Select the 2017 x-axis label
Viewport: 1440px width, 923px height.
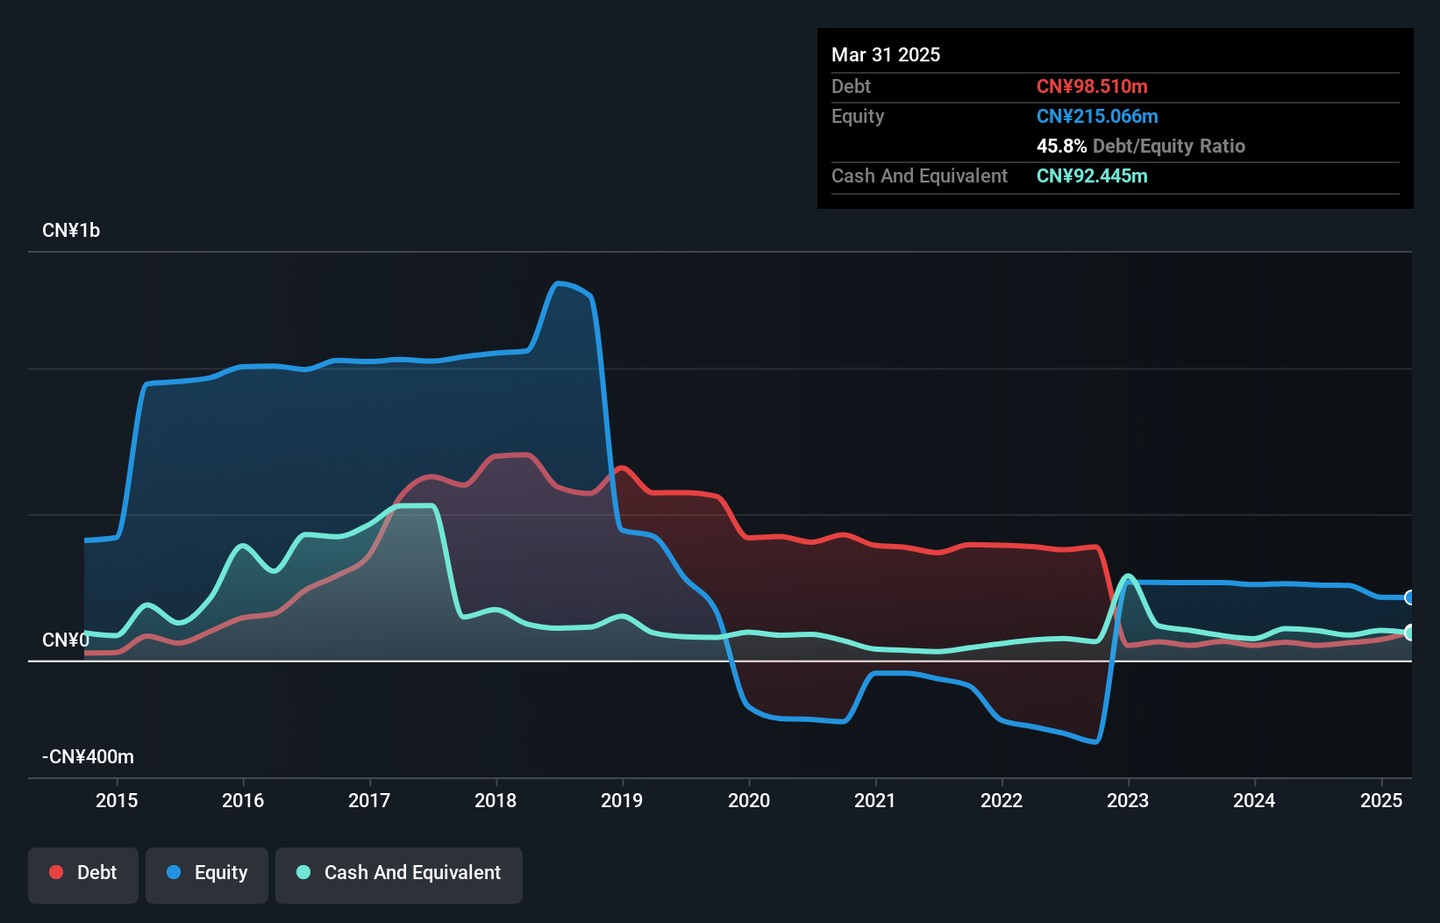[369, 800]
